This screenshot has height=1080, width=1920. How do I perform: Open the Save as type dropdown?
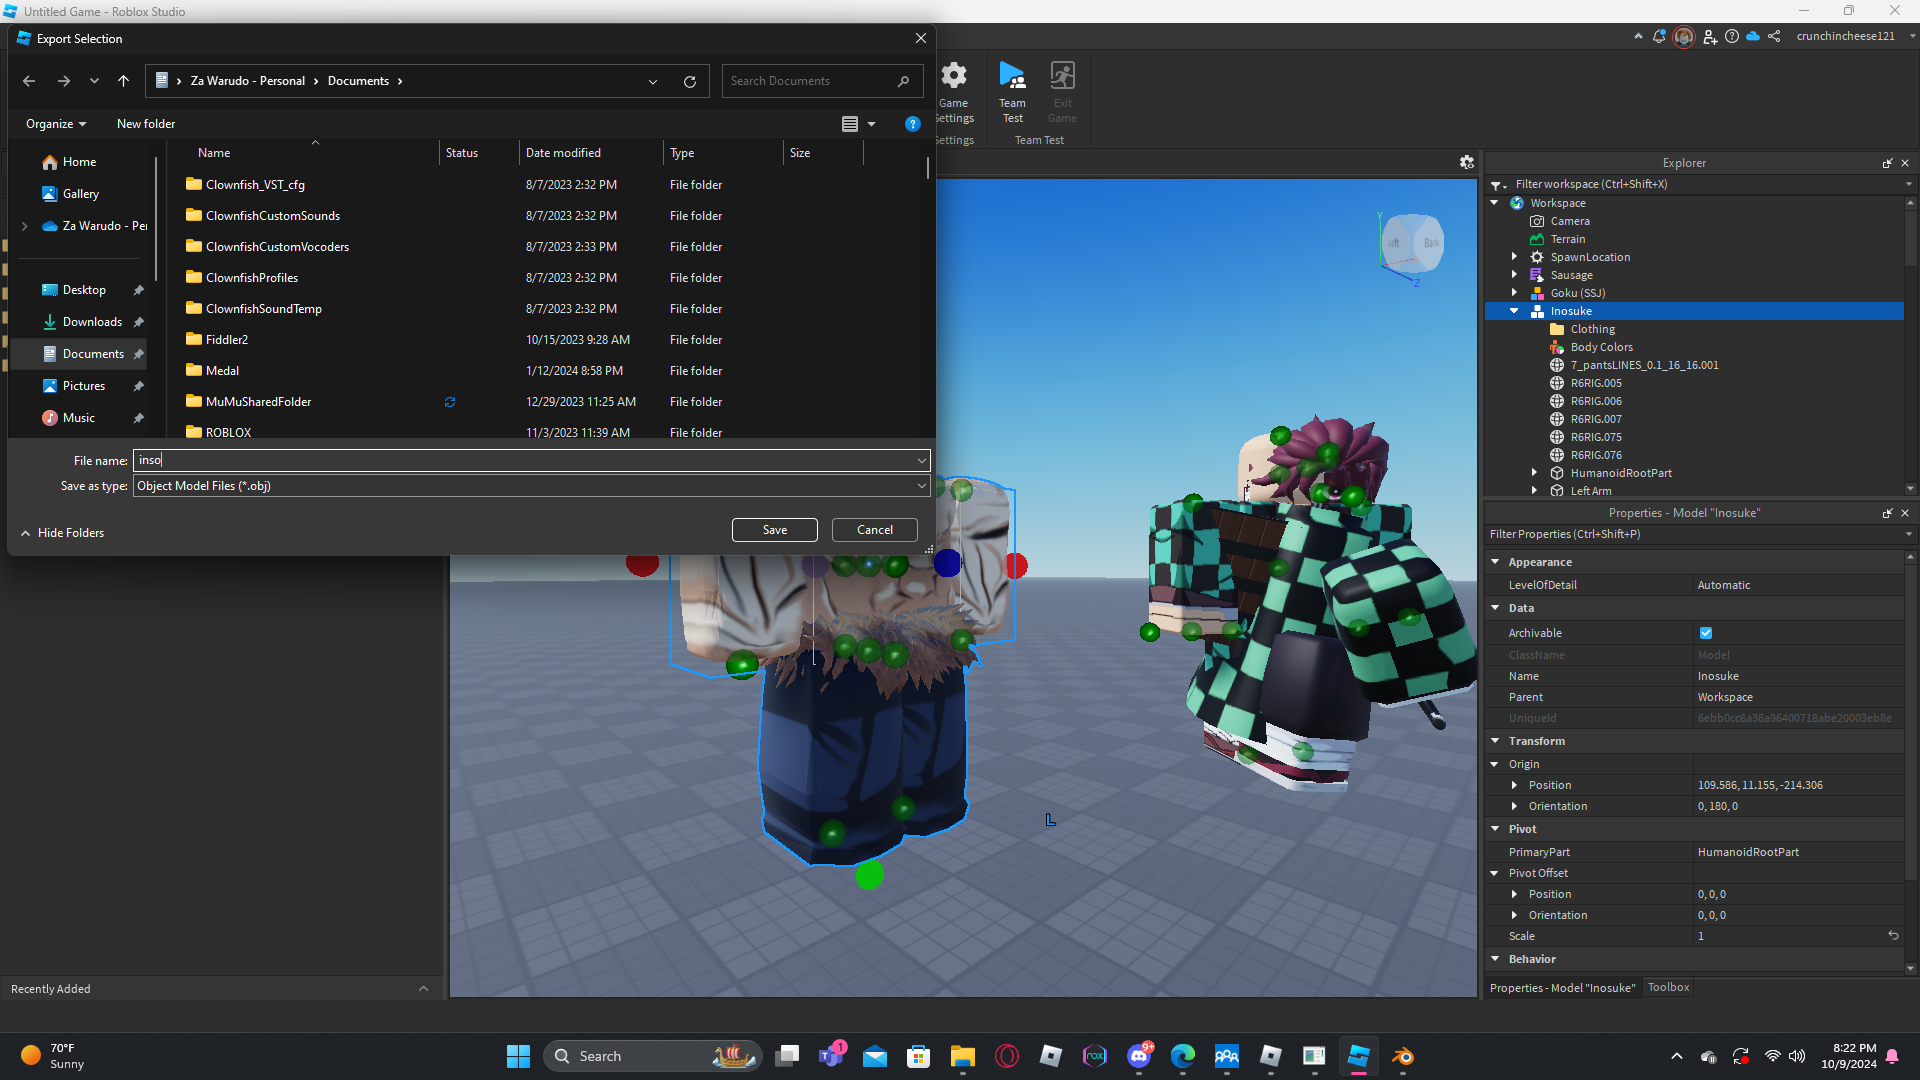920,486
